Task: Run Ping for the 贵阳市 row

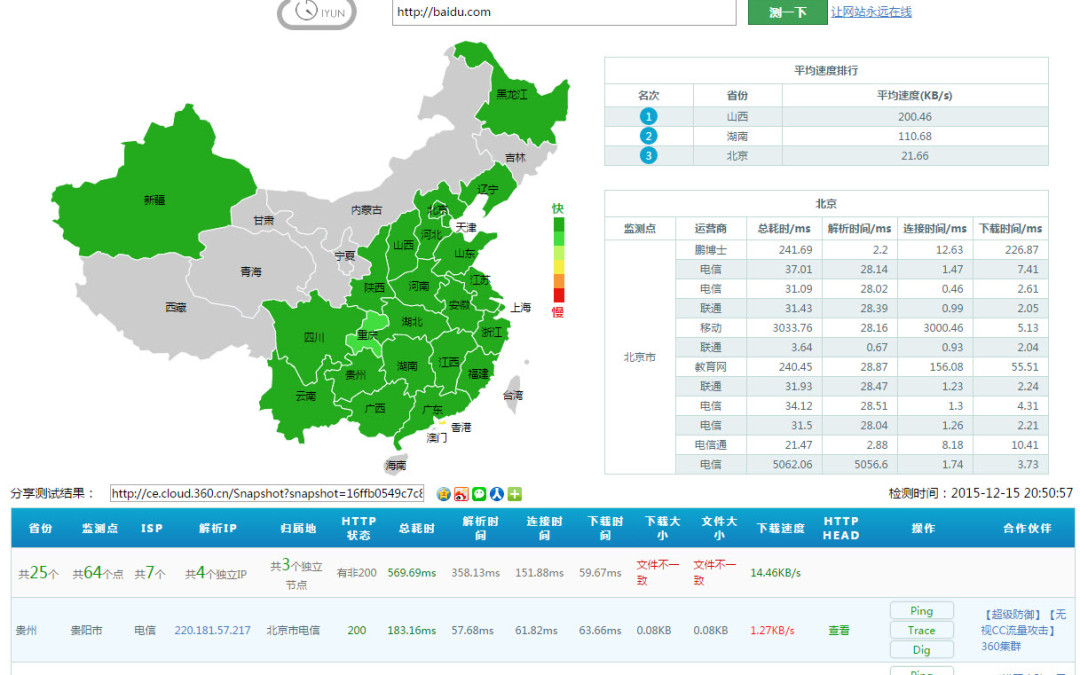Action: pos(921,611)
